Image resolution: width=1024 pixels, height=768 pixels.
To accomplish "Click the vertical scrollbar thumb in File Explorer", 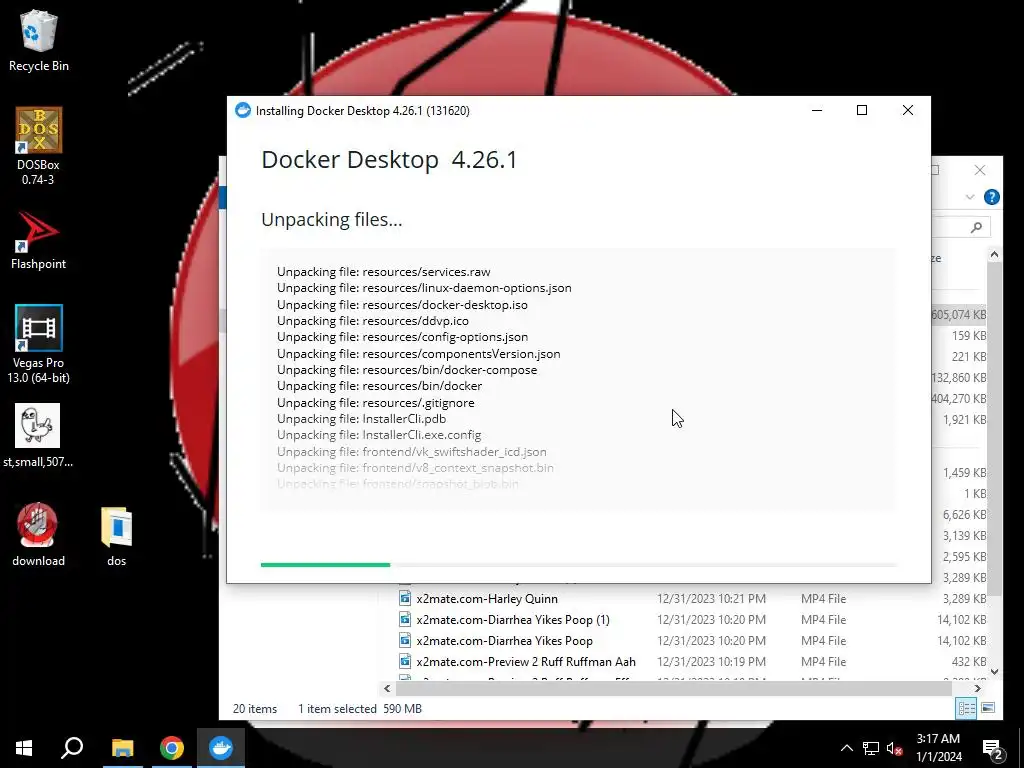I will coord(994,428).
